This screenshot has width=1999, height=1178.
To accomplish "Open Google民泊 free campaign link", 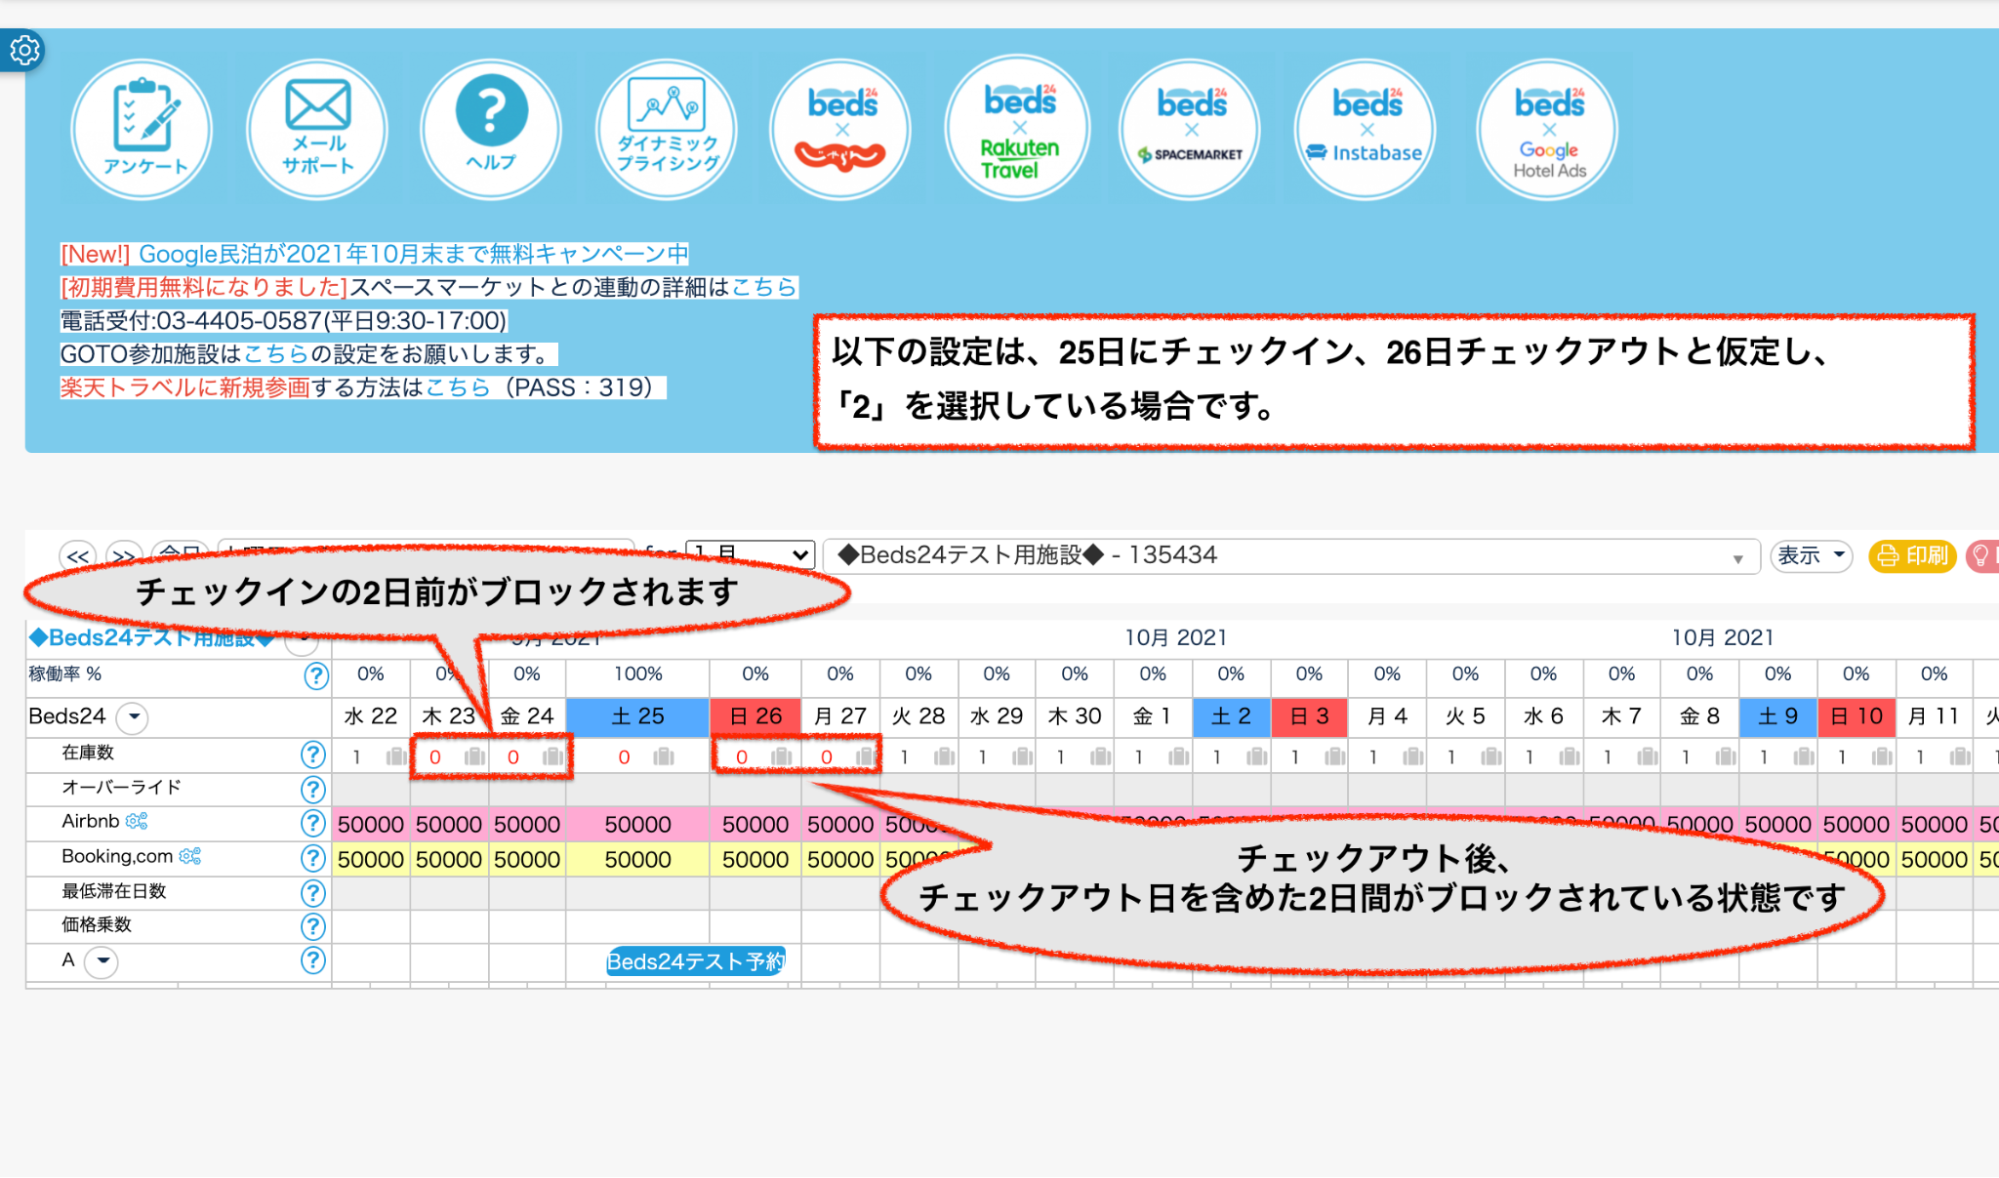I will [x=413, y=254].
